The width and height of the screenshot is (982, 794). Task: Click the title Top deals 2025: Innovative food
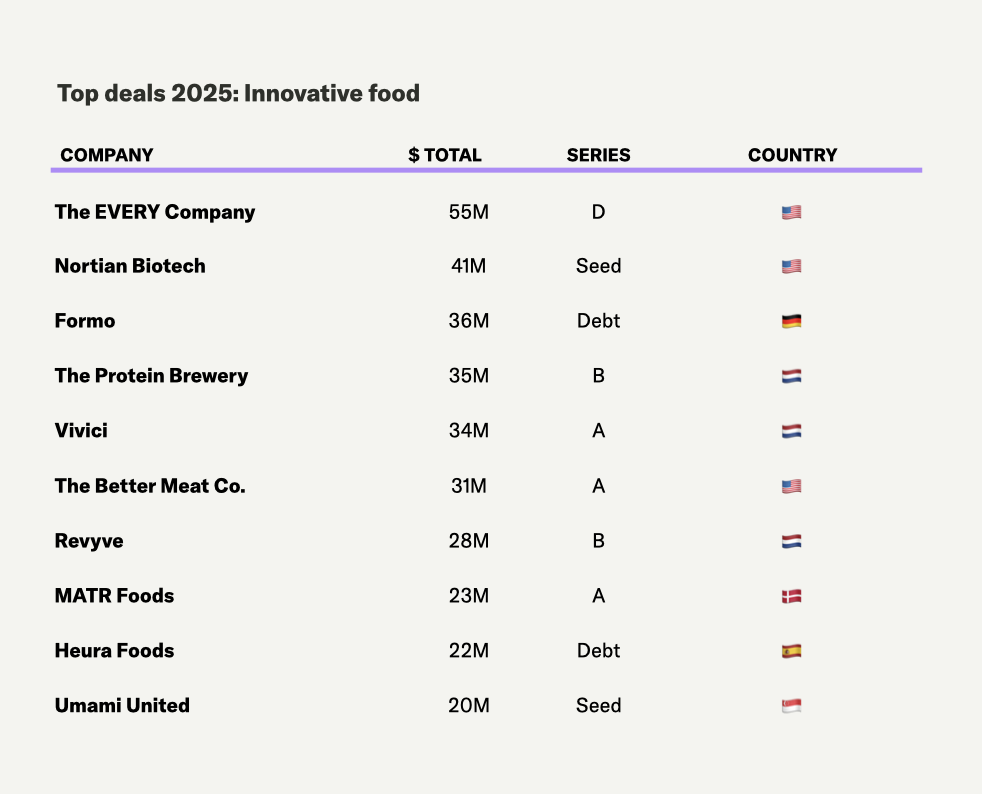click(238, 94)
